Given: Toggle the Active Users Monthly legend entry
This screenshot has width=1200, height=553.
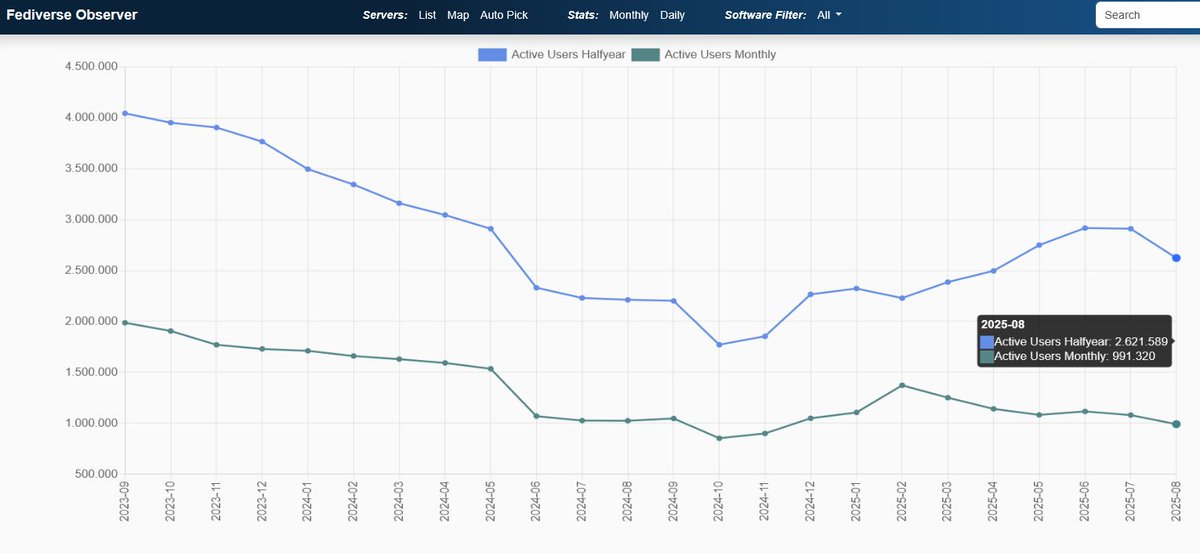Looking at the screenshot, I should tap(704, 54).
